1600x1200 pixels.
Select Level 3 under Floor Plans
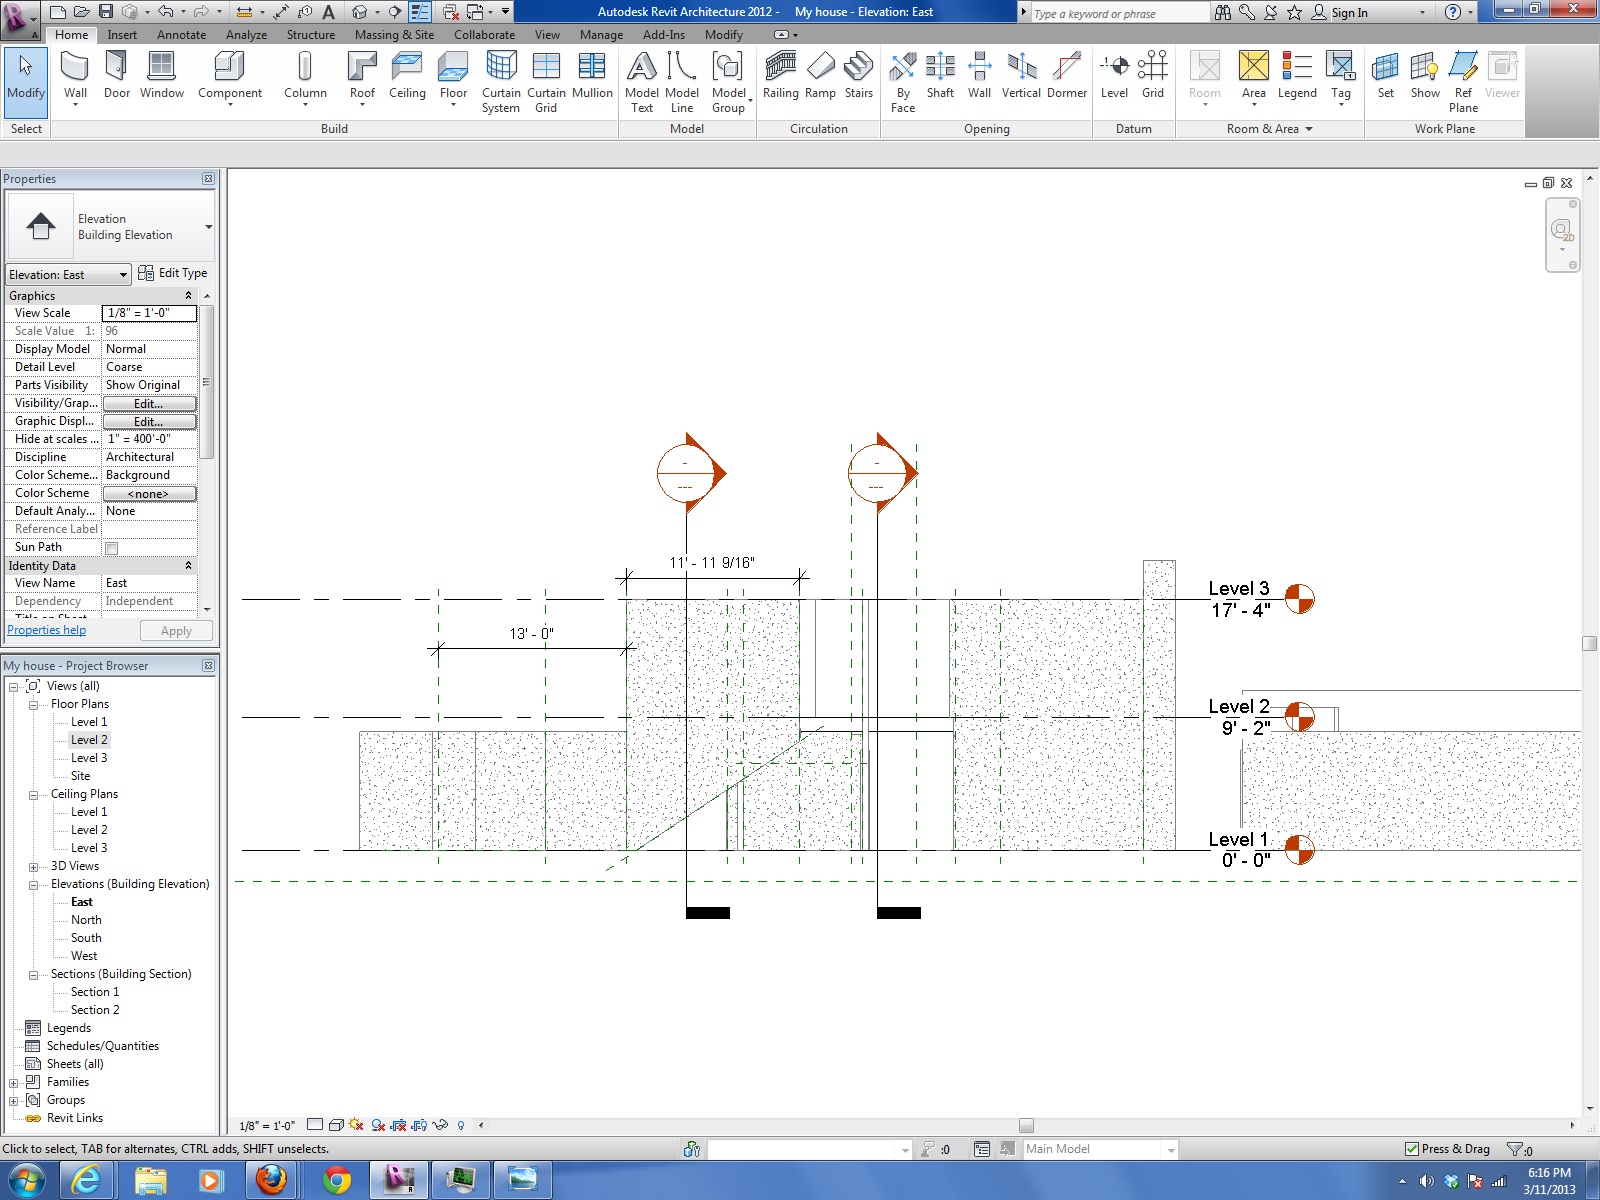point(89,759)
